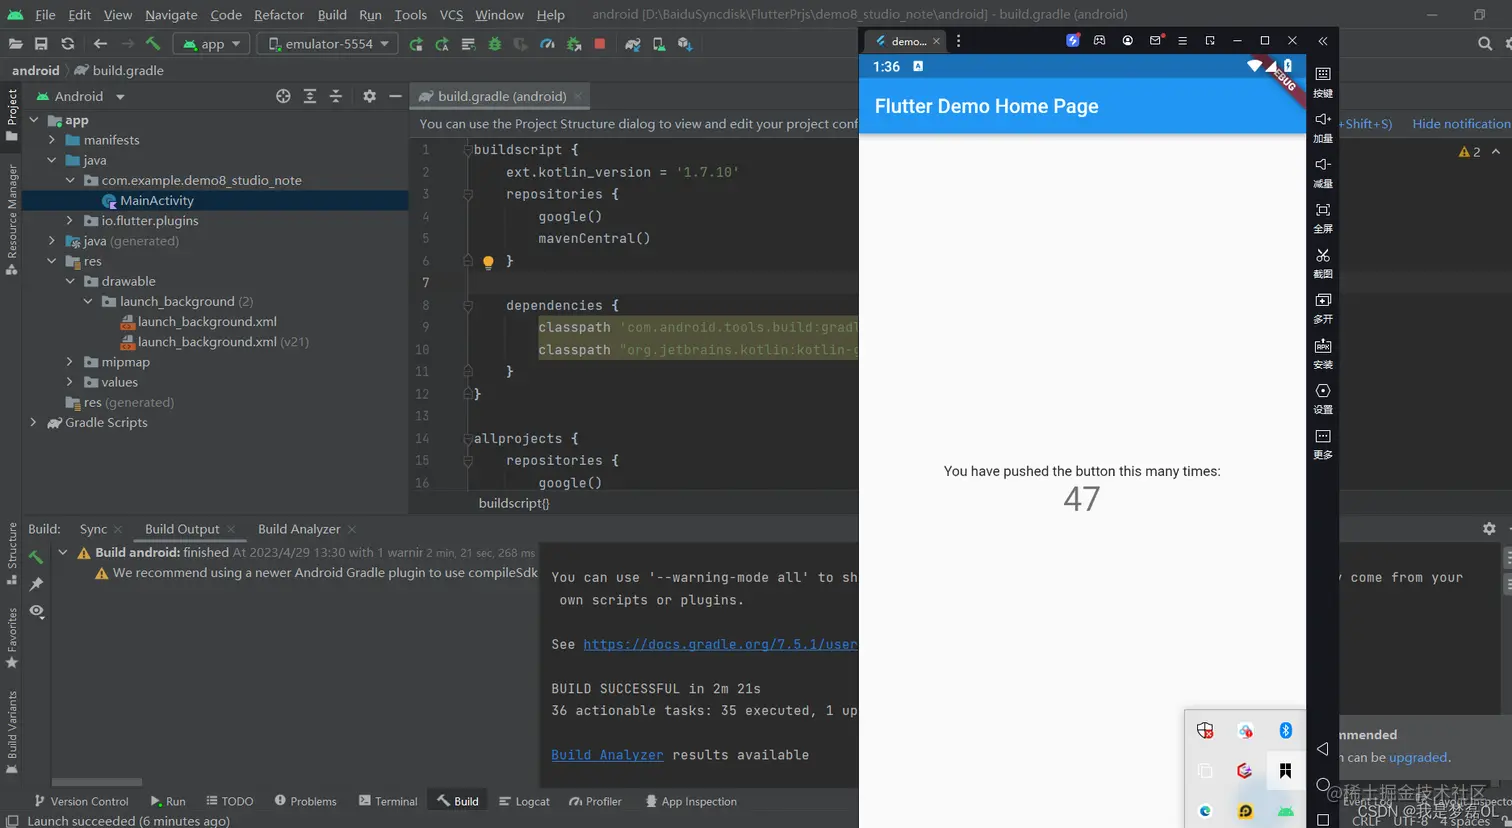Open the Tools menu
1512x828 pixels.
point(410,14)
